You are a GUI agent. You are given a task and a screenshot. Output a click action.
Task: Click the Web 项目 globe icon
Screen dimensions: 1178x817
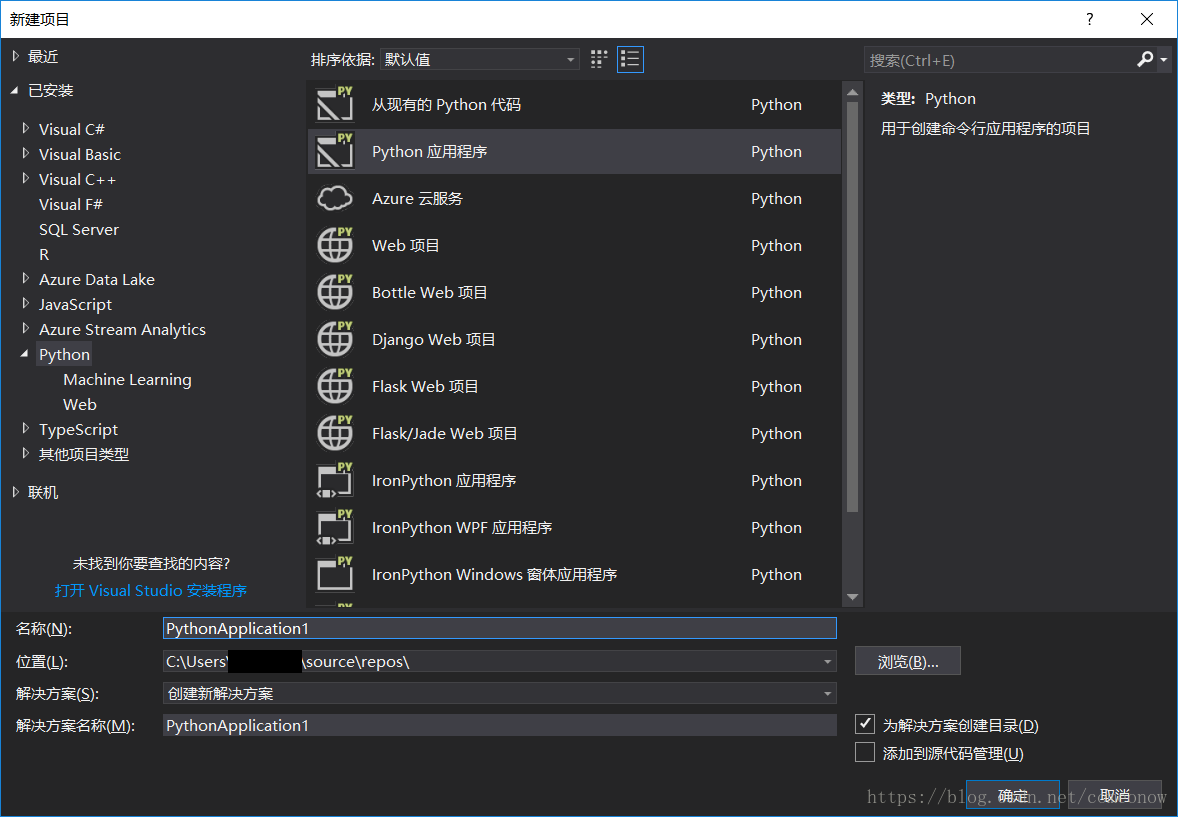pyautogui.click(x=334, y=245)
